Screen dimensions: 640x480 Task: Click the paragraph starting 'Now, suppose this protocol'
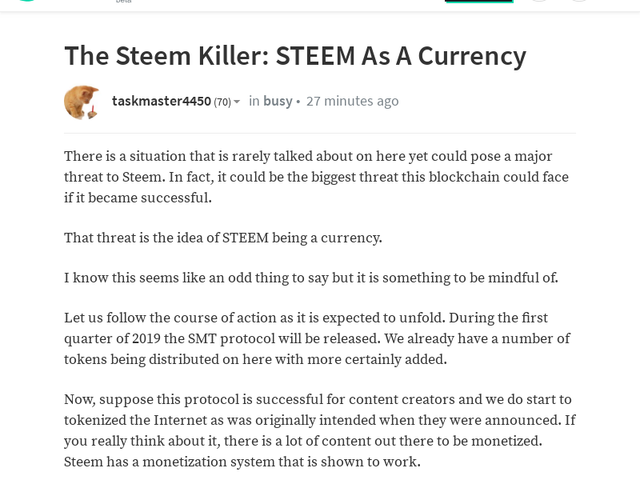319,419
